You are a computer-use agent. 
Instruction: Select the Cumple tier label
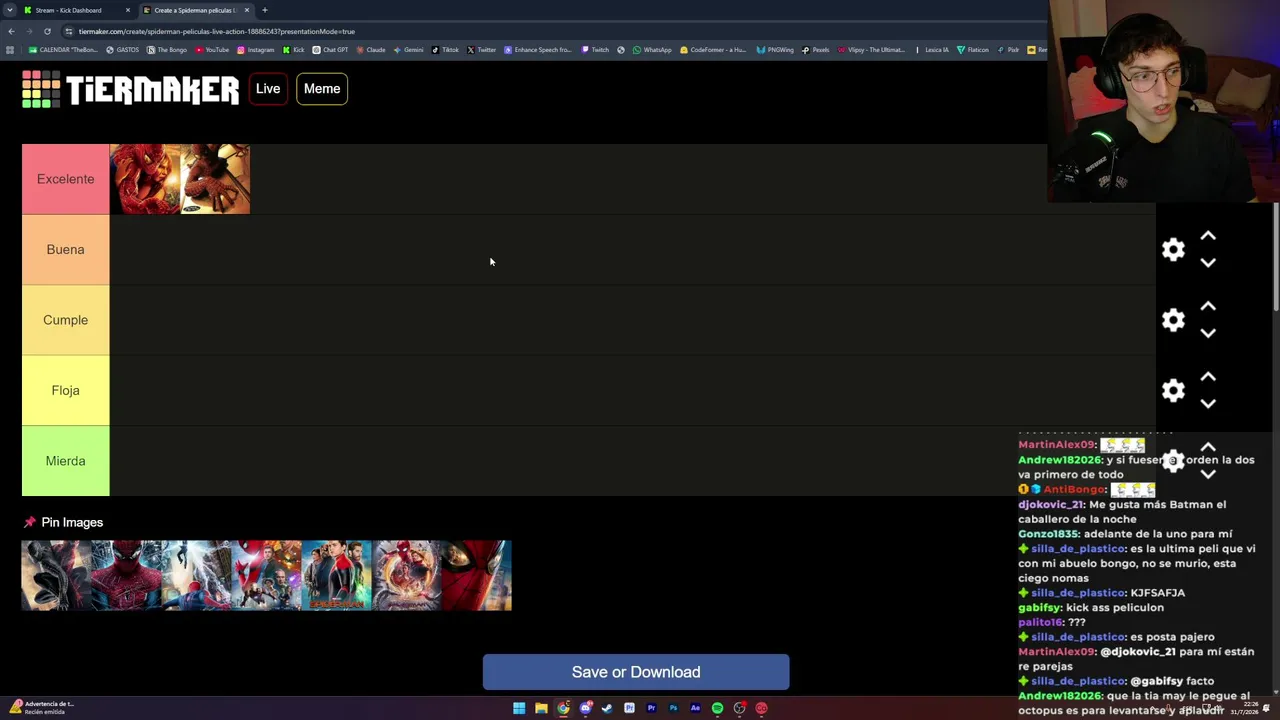65,320
